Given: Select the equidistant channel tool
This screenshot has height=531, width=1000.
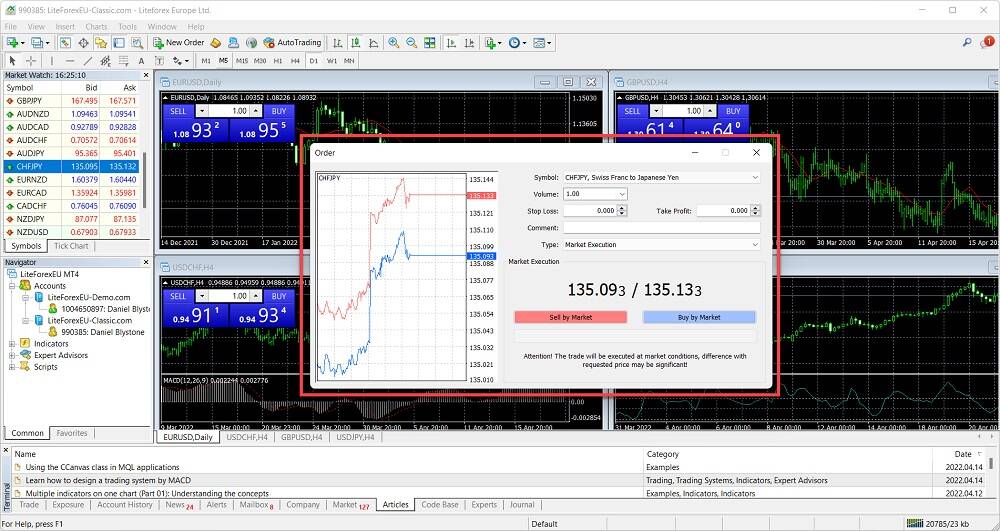Looking at the screenshot, I should pyautogui.click(x=105, y=61).
